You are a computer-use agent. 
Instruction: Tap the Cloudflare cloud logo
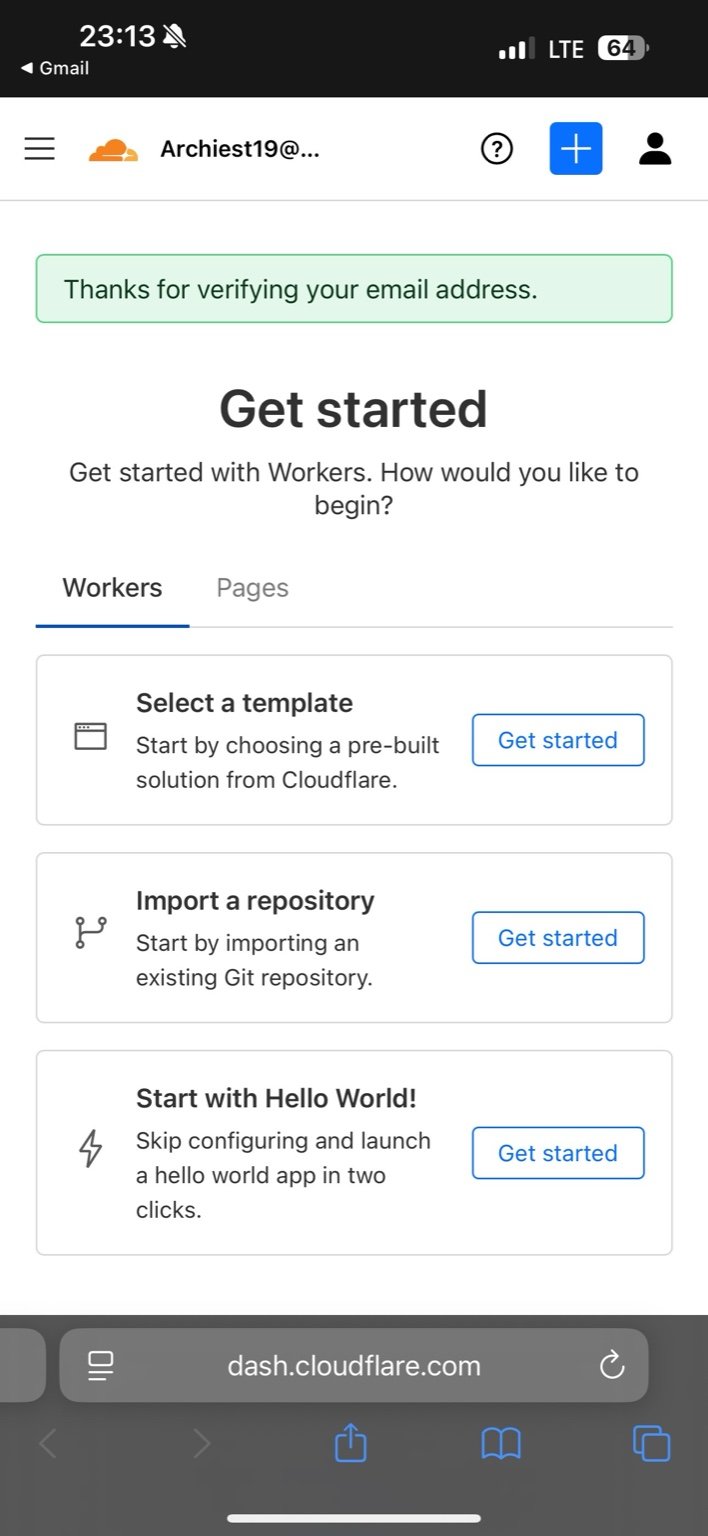coord(113,150)
